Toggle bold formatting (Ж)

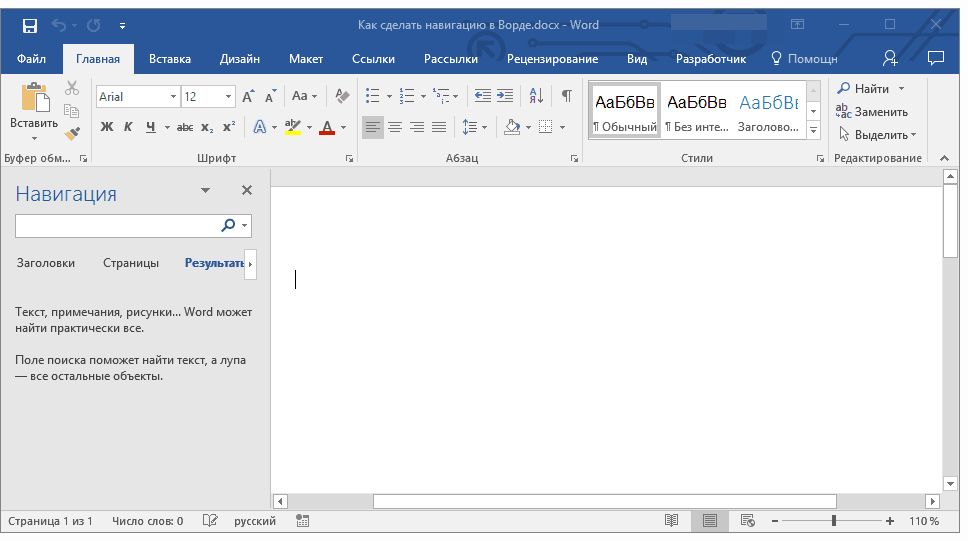click(x=107, y=127)
